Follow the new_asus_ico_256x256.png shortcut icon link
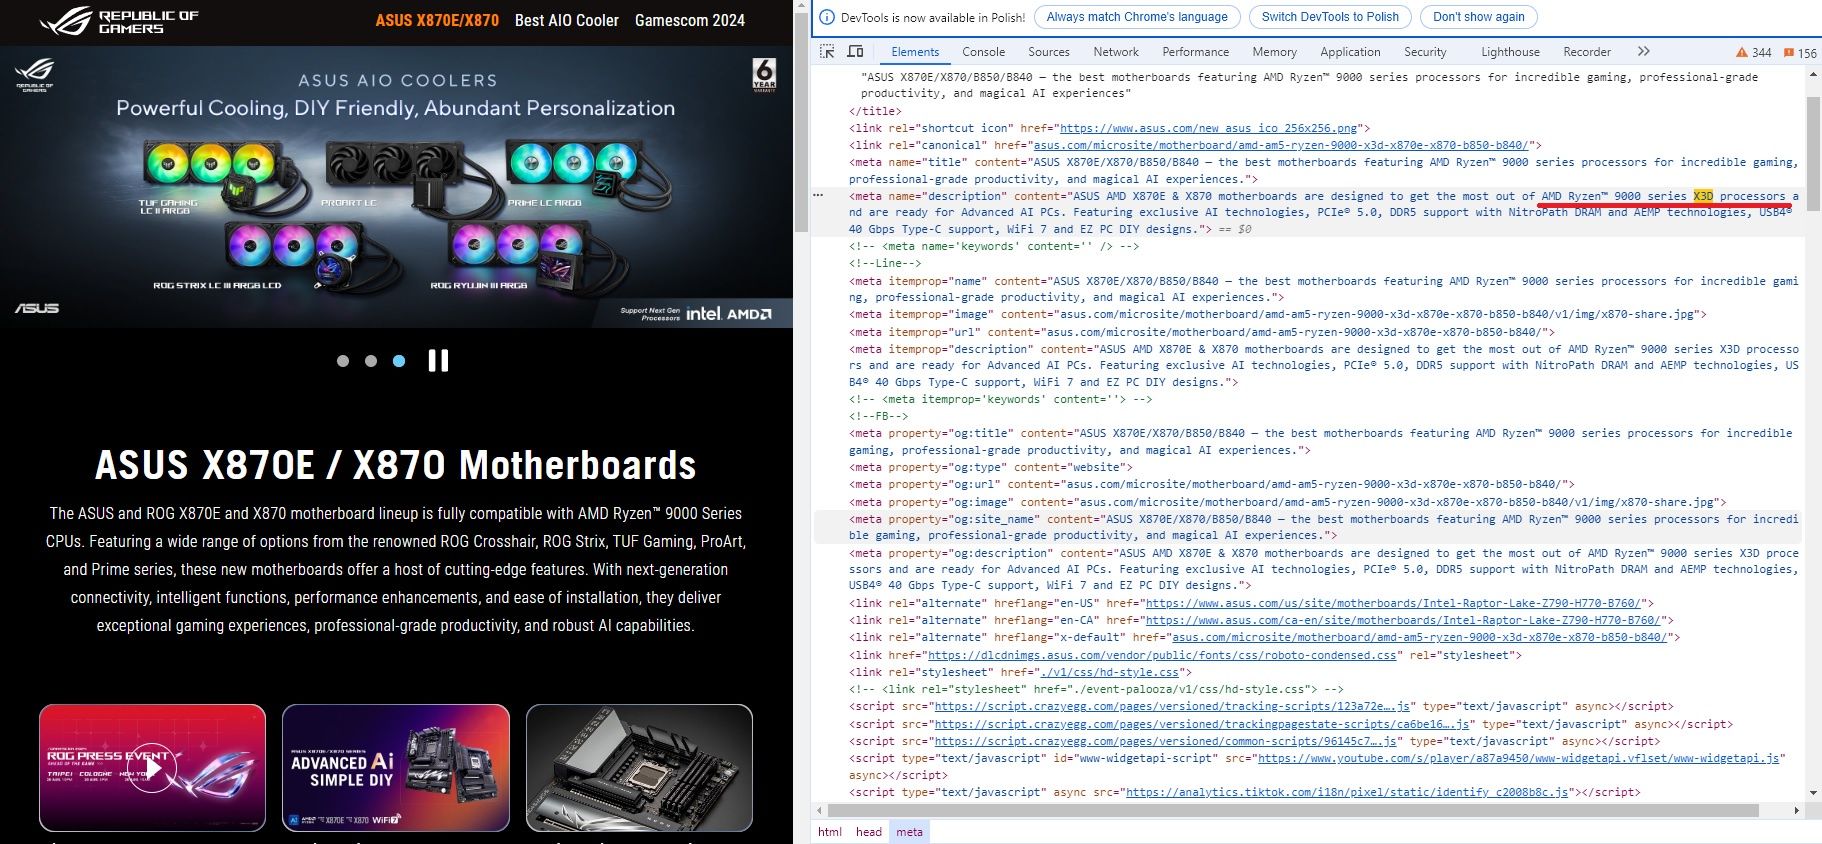1822x844 pixels. 1209,128
